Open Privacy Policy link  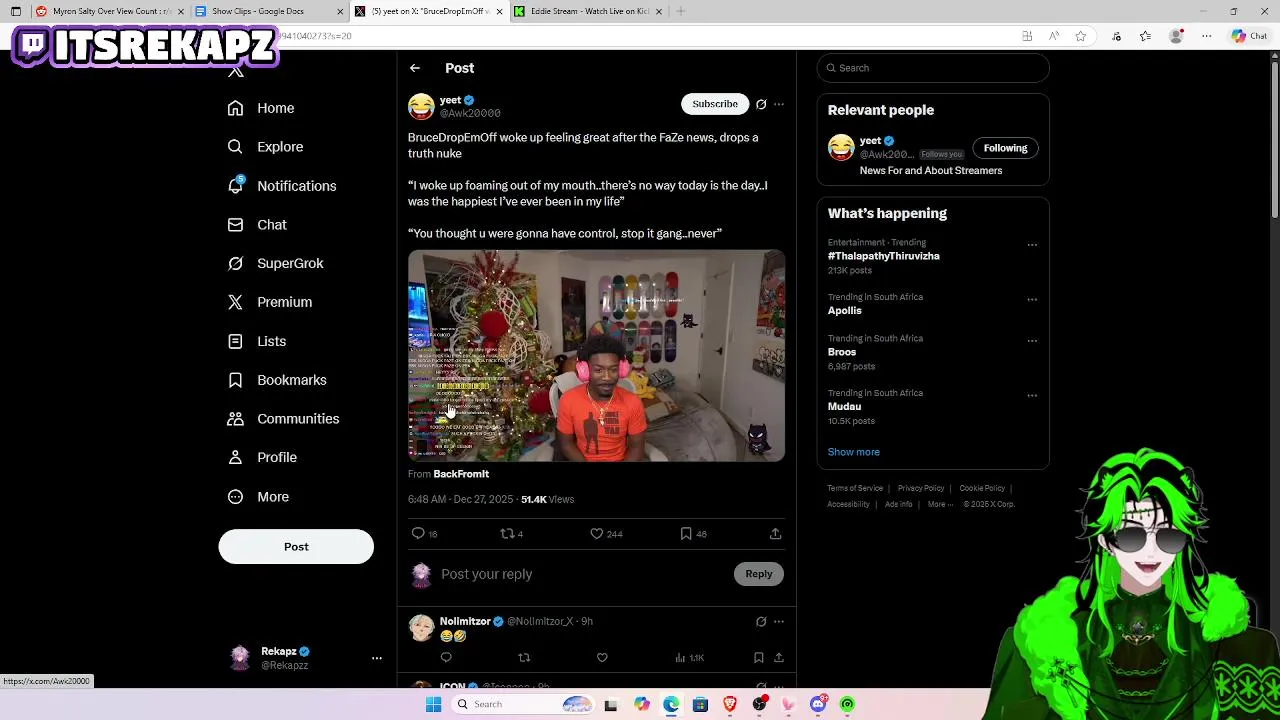tap(921, 488)
